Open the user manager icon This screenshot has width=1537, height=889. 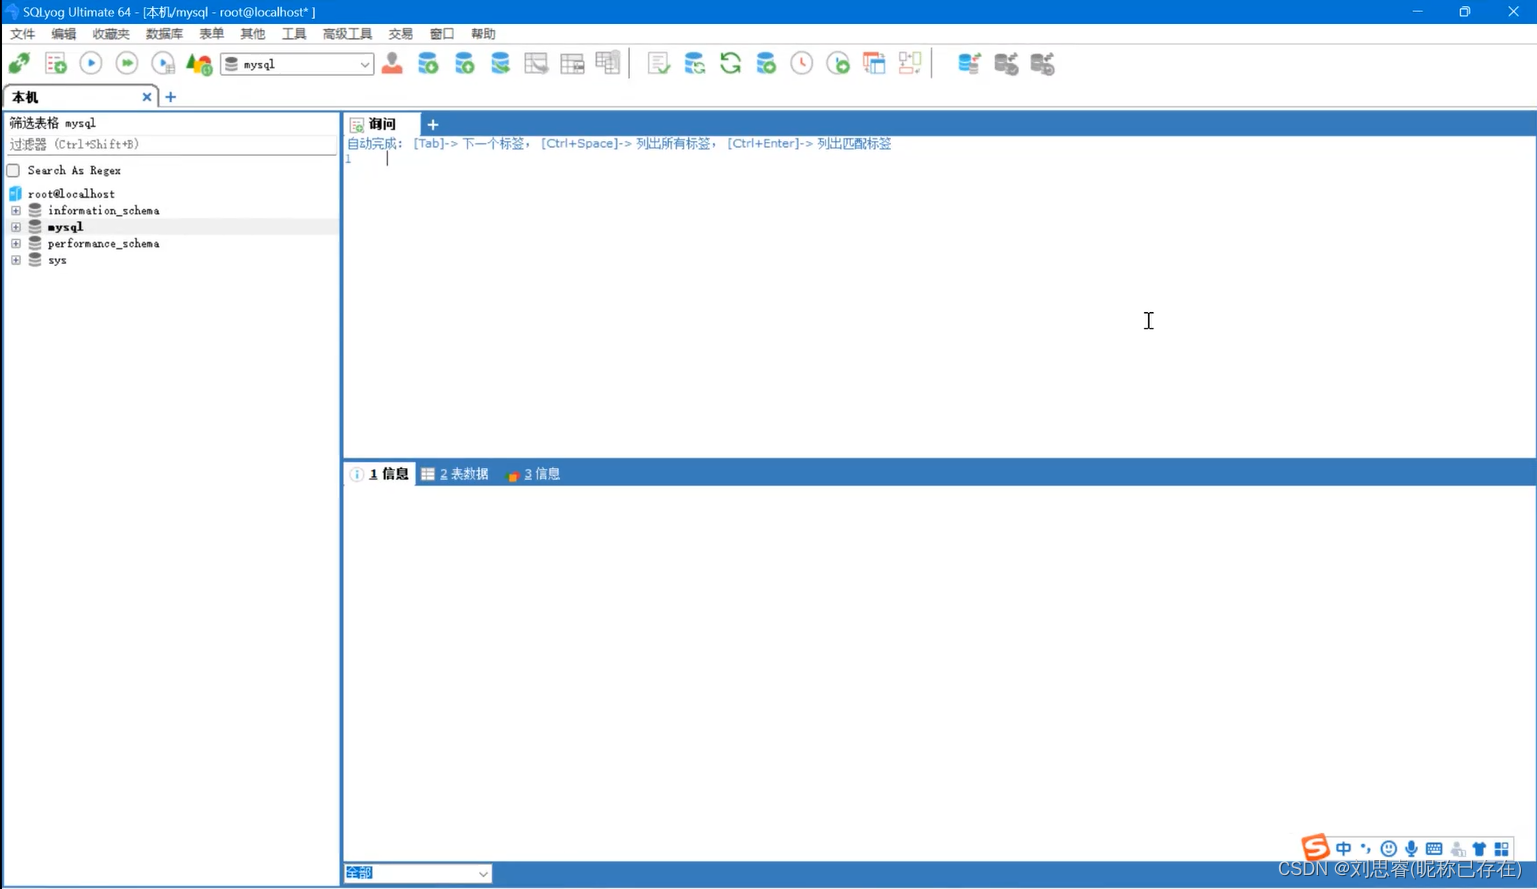(x=392, y=64)
